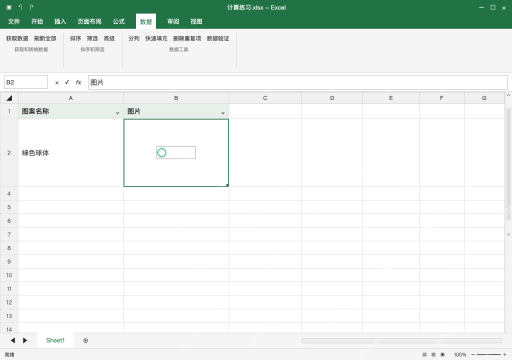This screenshot has height=360, width=512.
Task: Click vertical scrollbar down arrow
Action: [508, 234]
